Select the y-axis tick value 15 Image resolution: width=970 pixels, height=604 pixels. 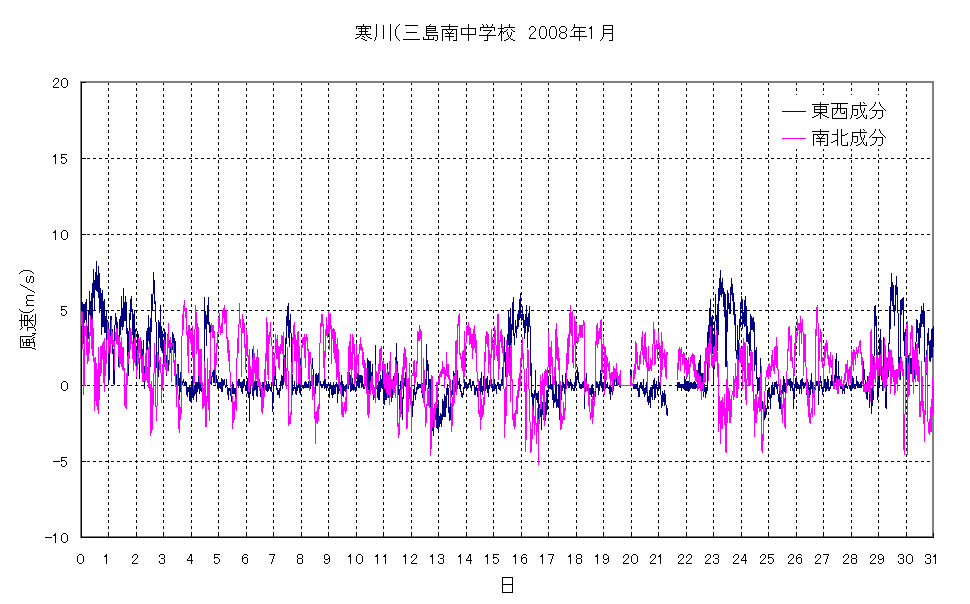point(61,159)
